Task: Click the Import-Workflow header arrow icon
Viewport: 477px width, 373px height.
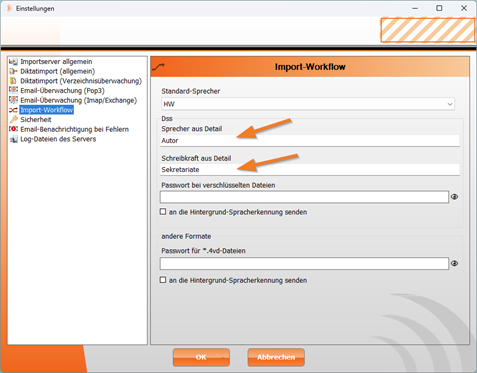Action: (158, 67)
